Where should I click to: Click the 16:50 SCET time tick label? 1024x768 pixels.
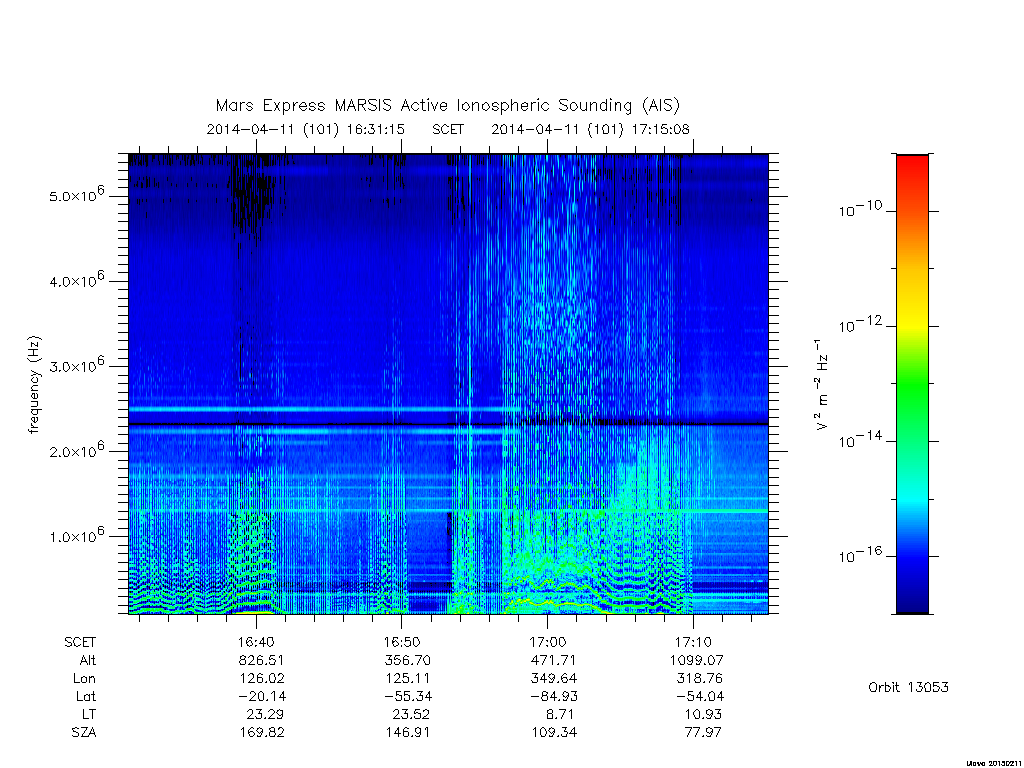pos(402,642)
